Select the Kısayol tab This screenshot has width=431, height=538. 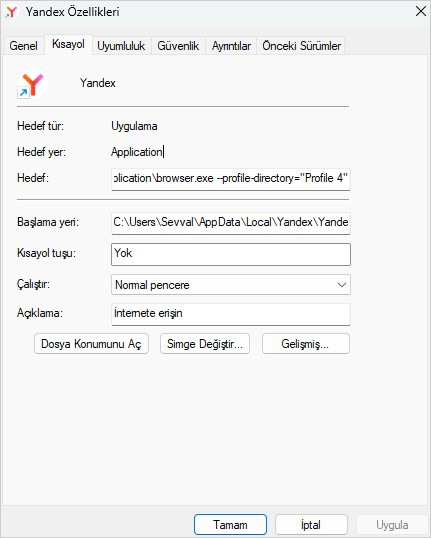pyautogui.click(x=68, y=44)
